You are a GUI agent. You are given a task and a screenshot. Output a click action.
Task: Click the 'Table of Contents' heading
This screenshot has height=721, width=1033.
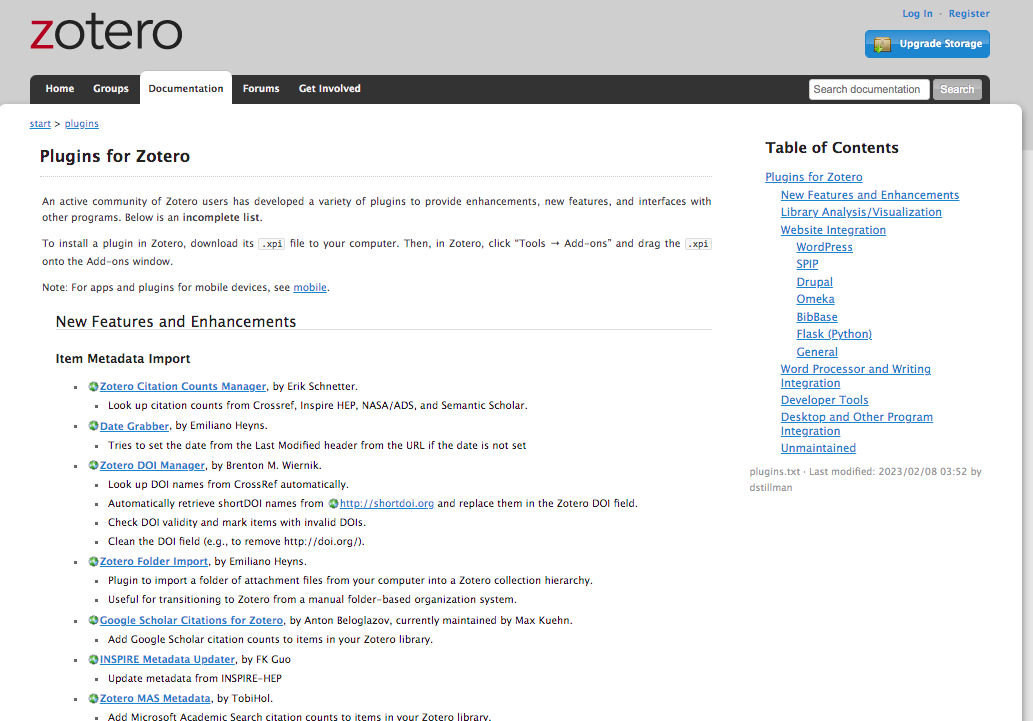(x=831, y=148)
